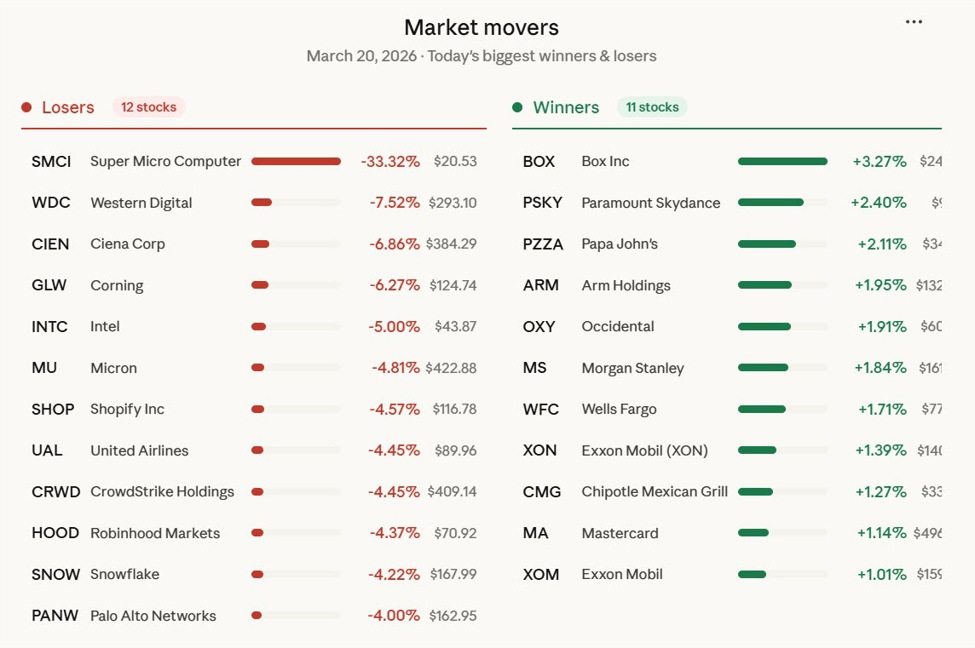Image resolution: width=975 pixels, height=648 pixels.
Task: Click the Intel $43.87 price value
Action: pyautogui.click(x=456, y=326)
